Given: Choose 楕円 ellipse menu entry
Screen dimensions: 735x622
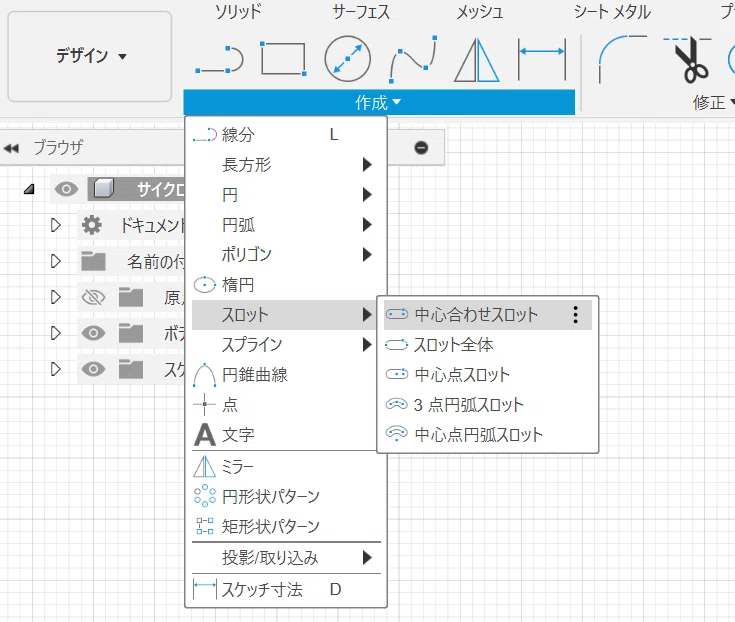Looking at the screenshot, I should coord(286,285).
